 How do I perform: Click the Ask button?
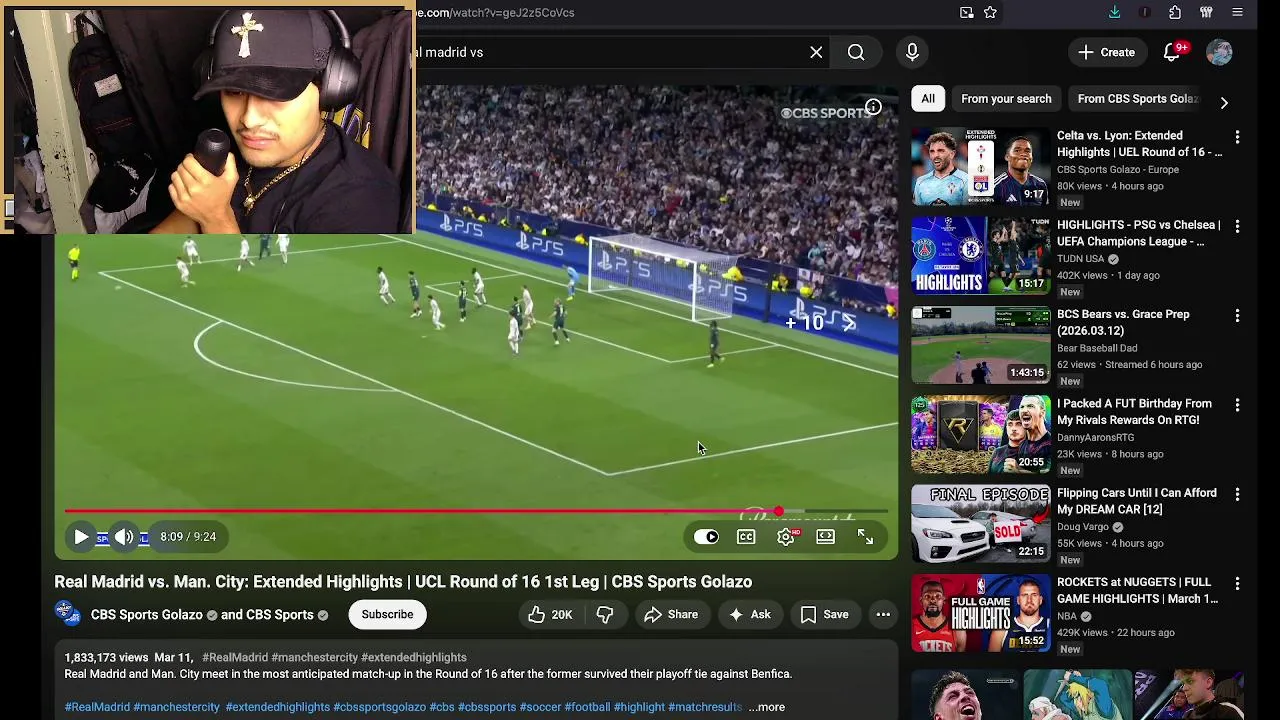tap(749, 614)
